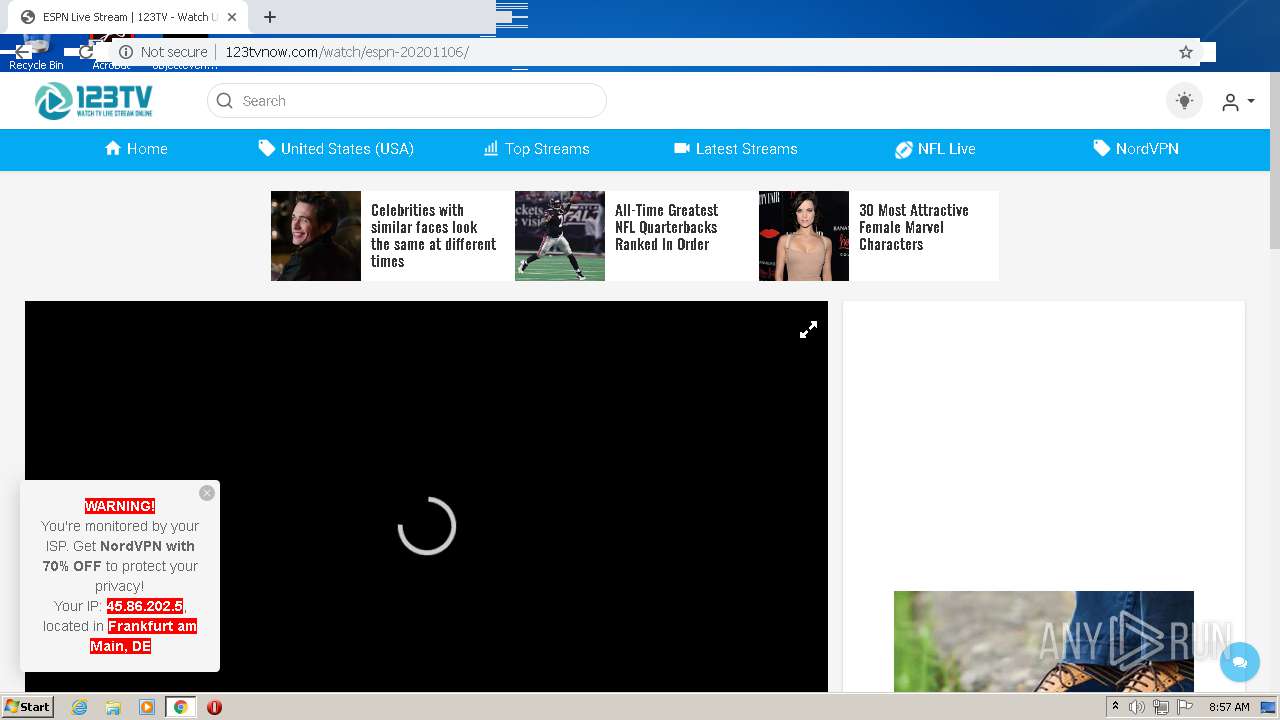Click the magnifier icon in search box
1280x720 pixels.
tap(225, 101)
